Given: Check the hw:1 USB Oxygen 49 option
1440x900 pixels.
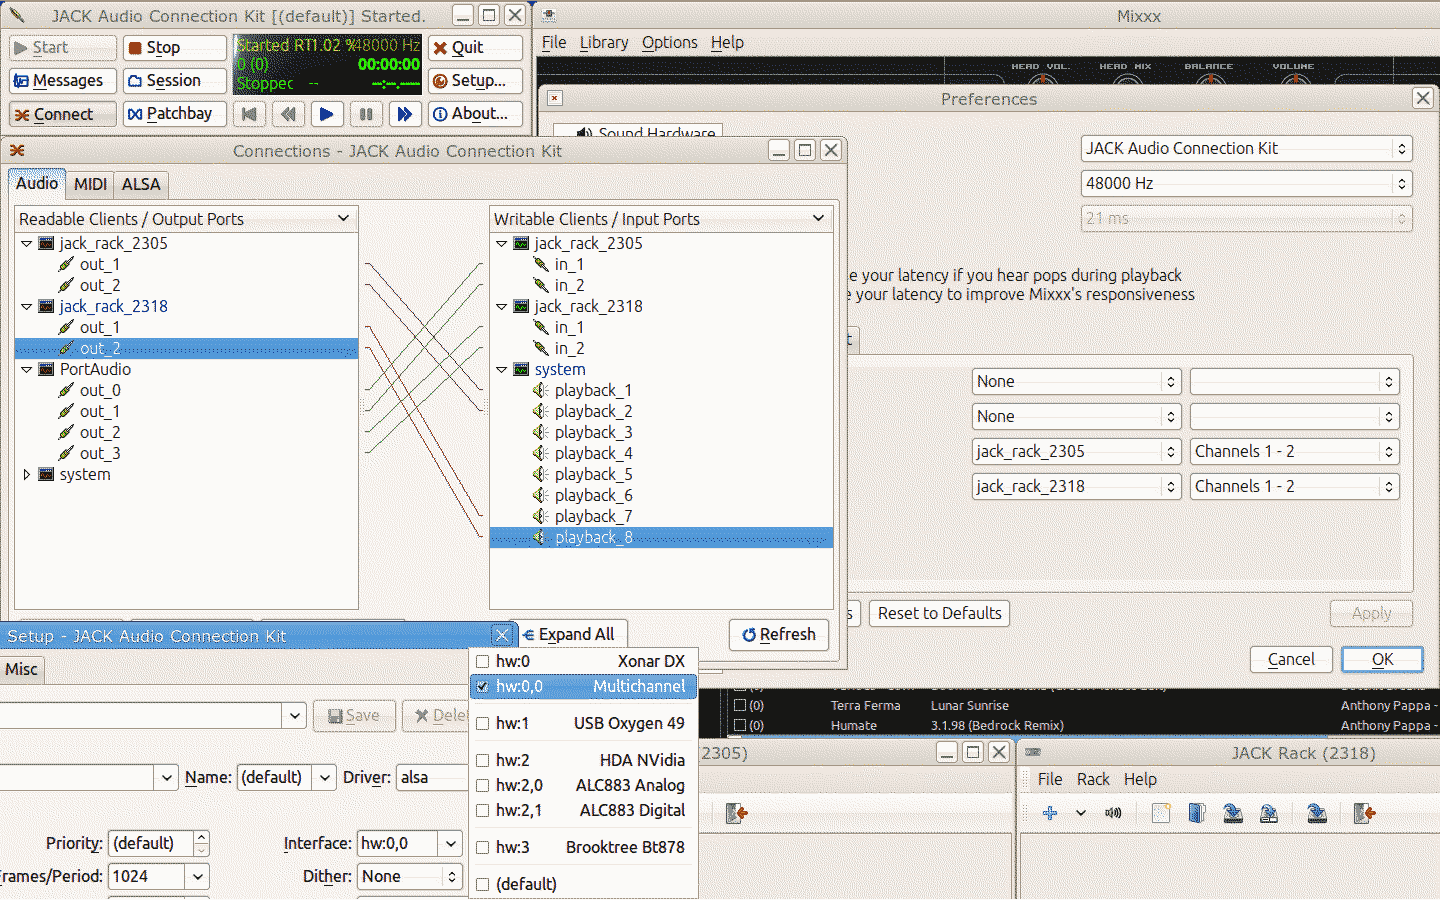Looking at the screenshot, I should pos(483,723).
